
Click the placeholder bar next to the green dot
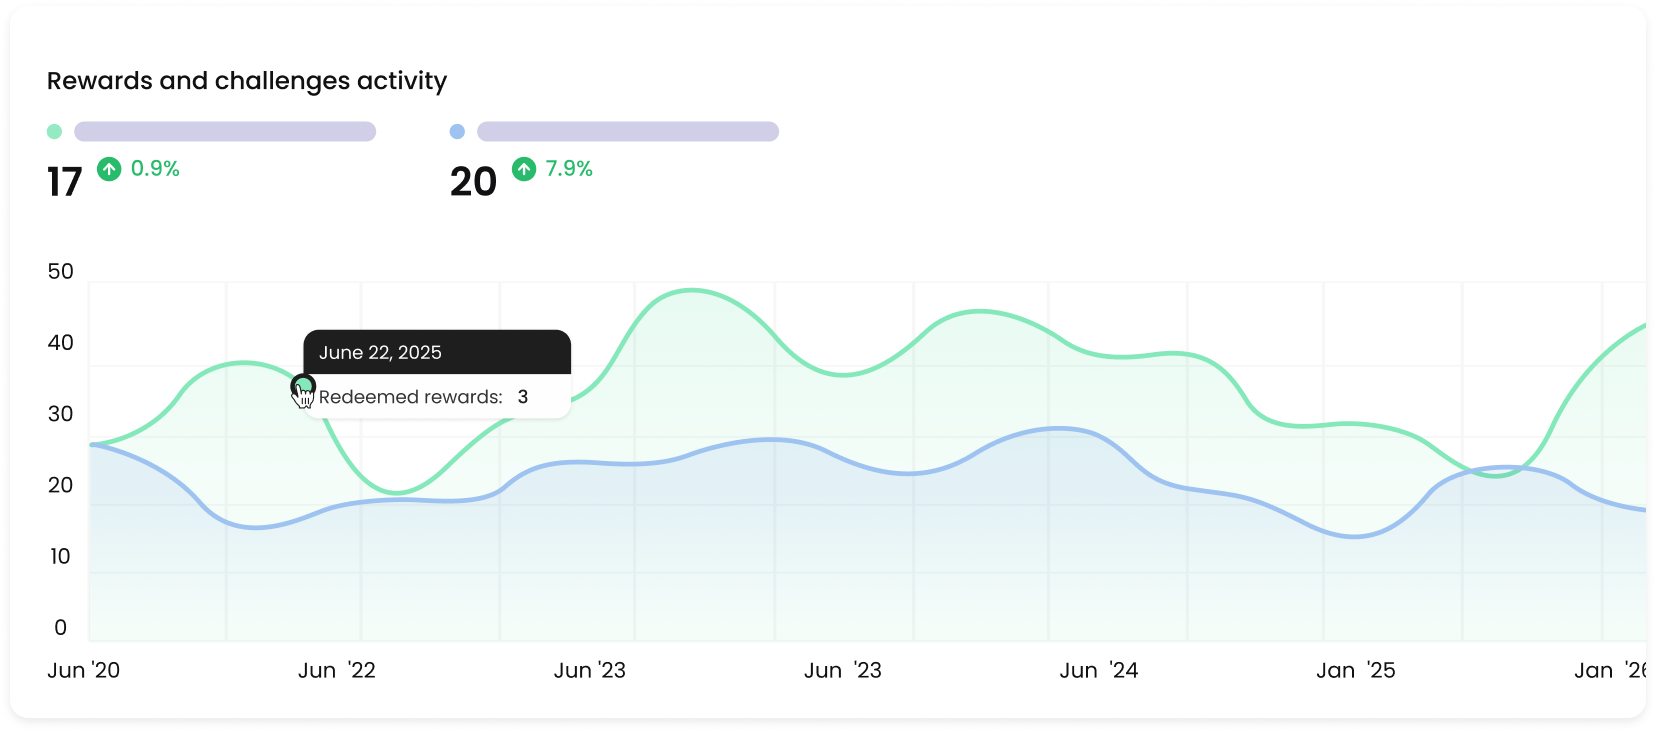click(x=225, y=132)
